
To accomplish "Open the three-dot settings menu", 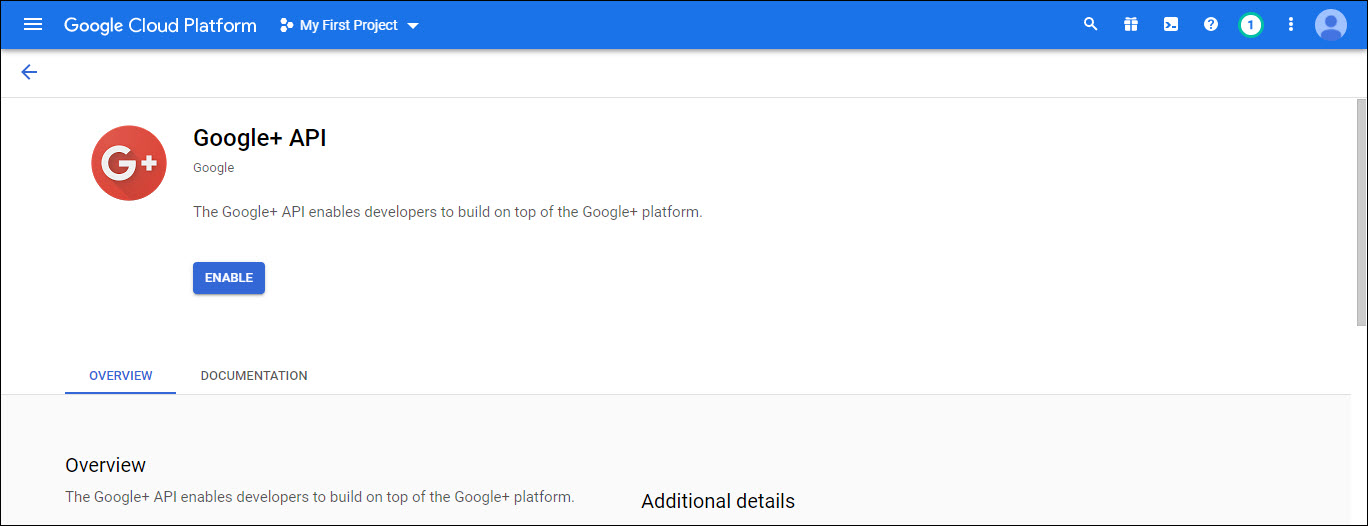I will pyautogui.click(x=1291, y=24).
